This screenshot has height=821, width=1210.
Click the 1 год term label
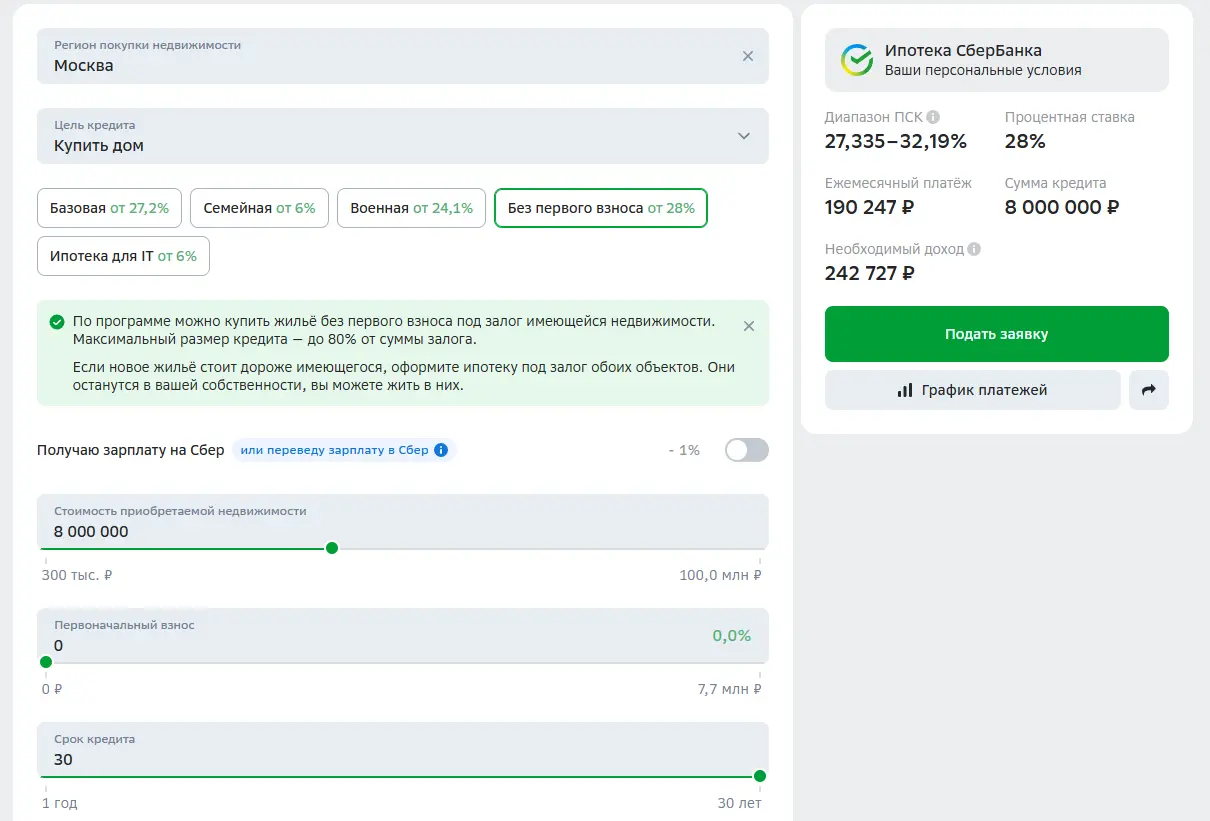[x=59, y=803]
